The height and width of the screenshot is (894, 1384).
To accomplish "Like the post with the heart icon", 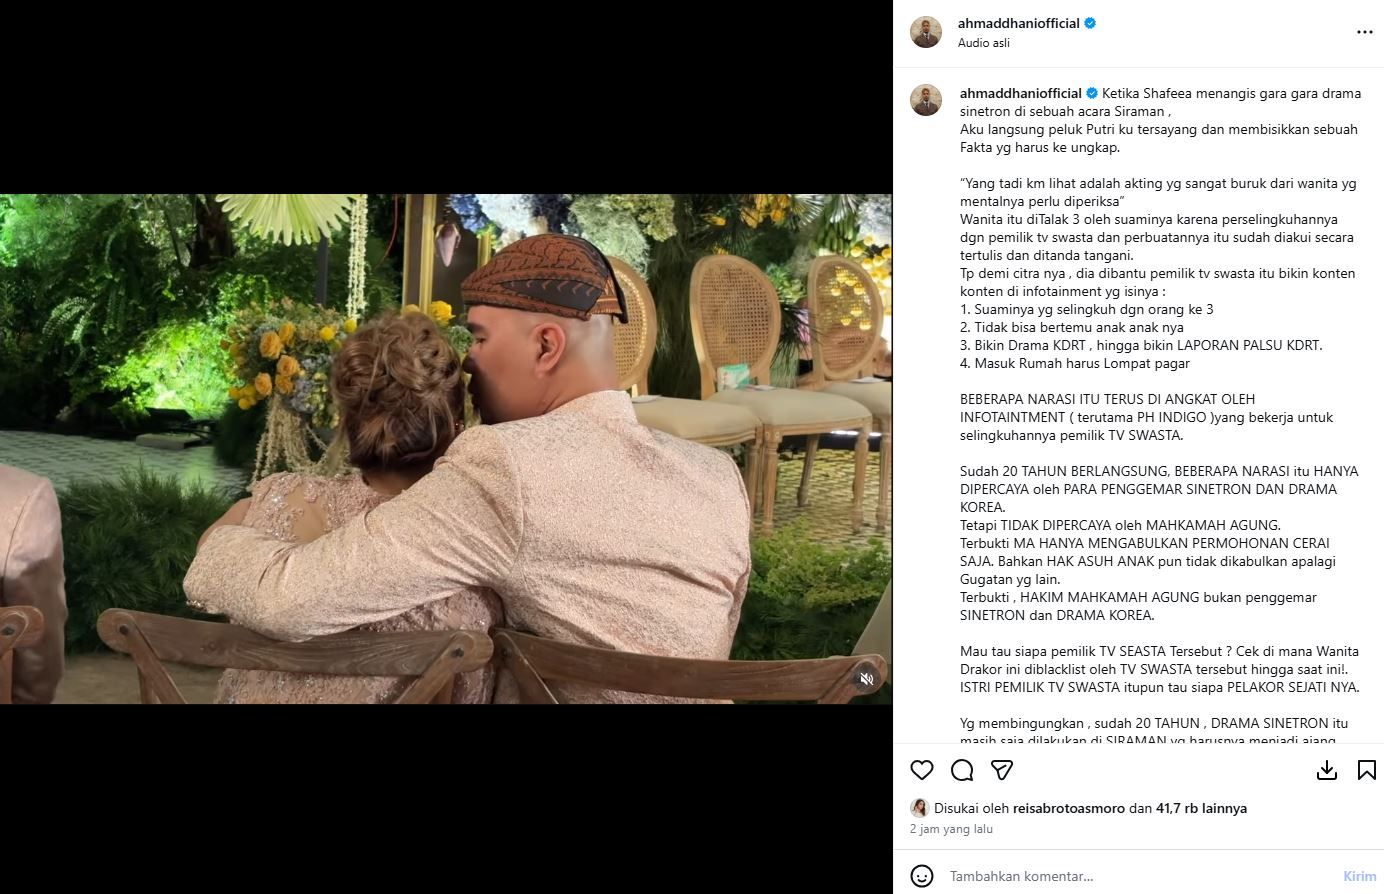I will point(921,770).
